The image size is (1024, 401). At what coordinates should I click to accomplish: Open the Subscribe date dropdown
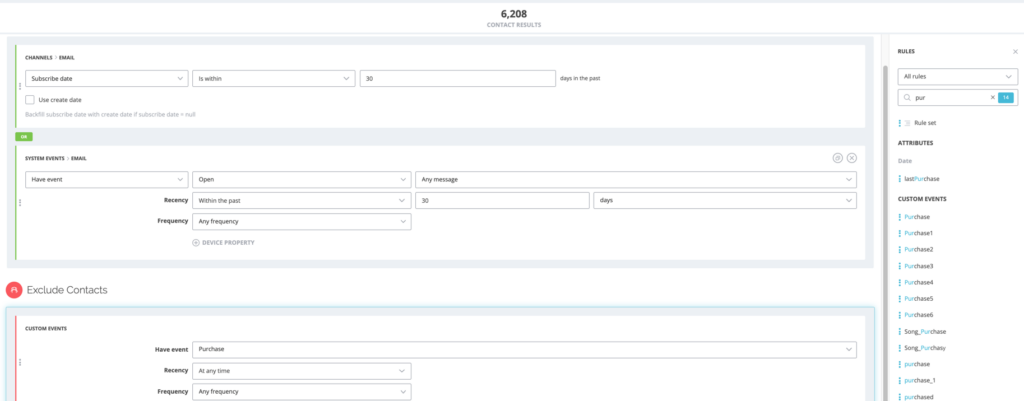pos(106,78)
